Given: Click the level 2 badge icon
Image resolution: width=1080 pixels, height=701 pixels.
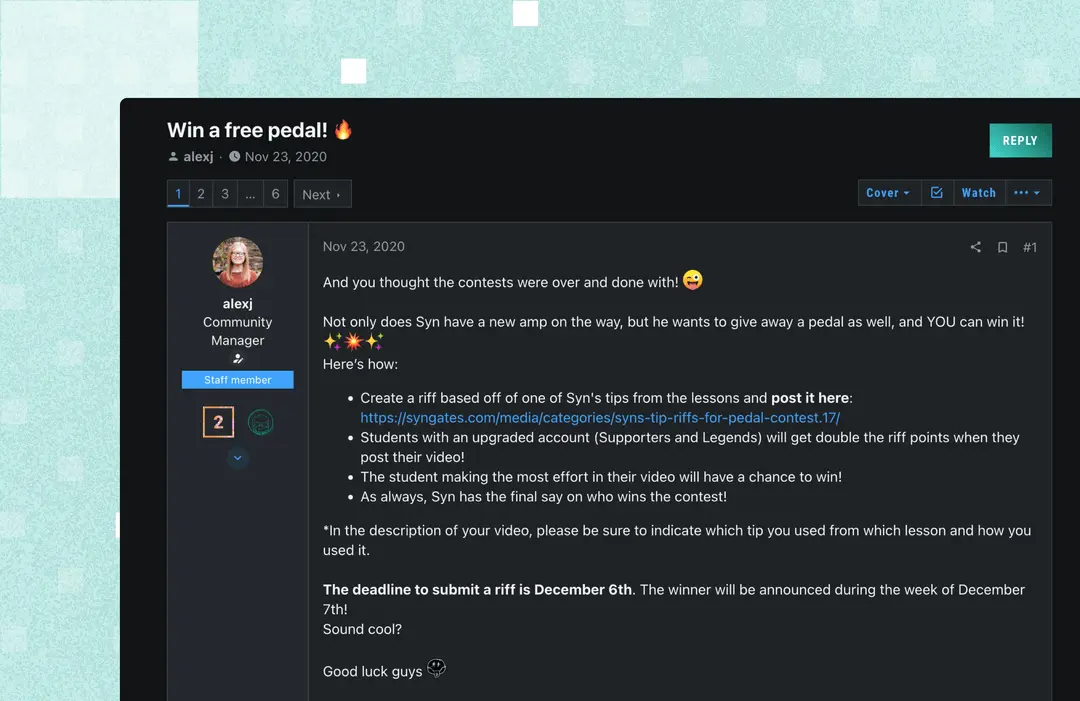Looking at the screenshot, I should [x=218, y=422].
